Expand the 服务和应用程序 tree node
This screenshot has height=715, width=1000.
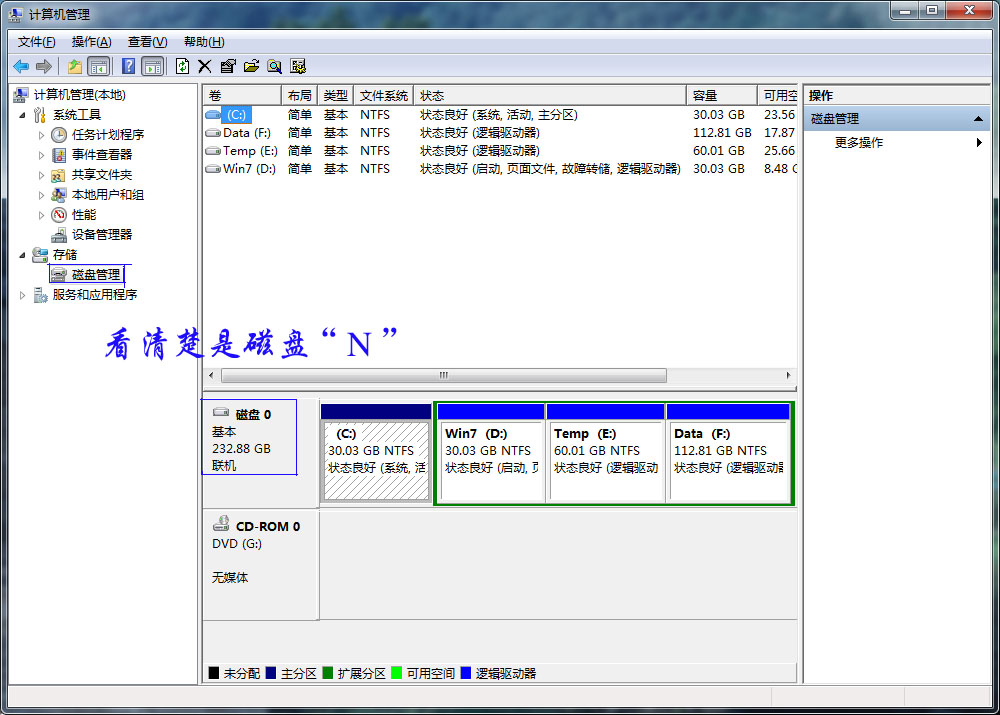[23, 295]
